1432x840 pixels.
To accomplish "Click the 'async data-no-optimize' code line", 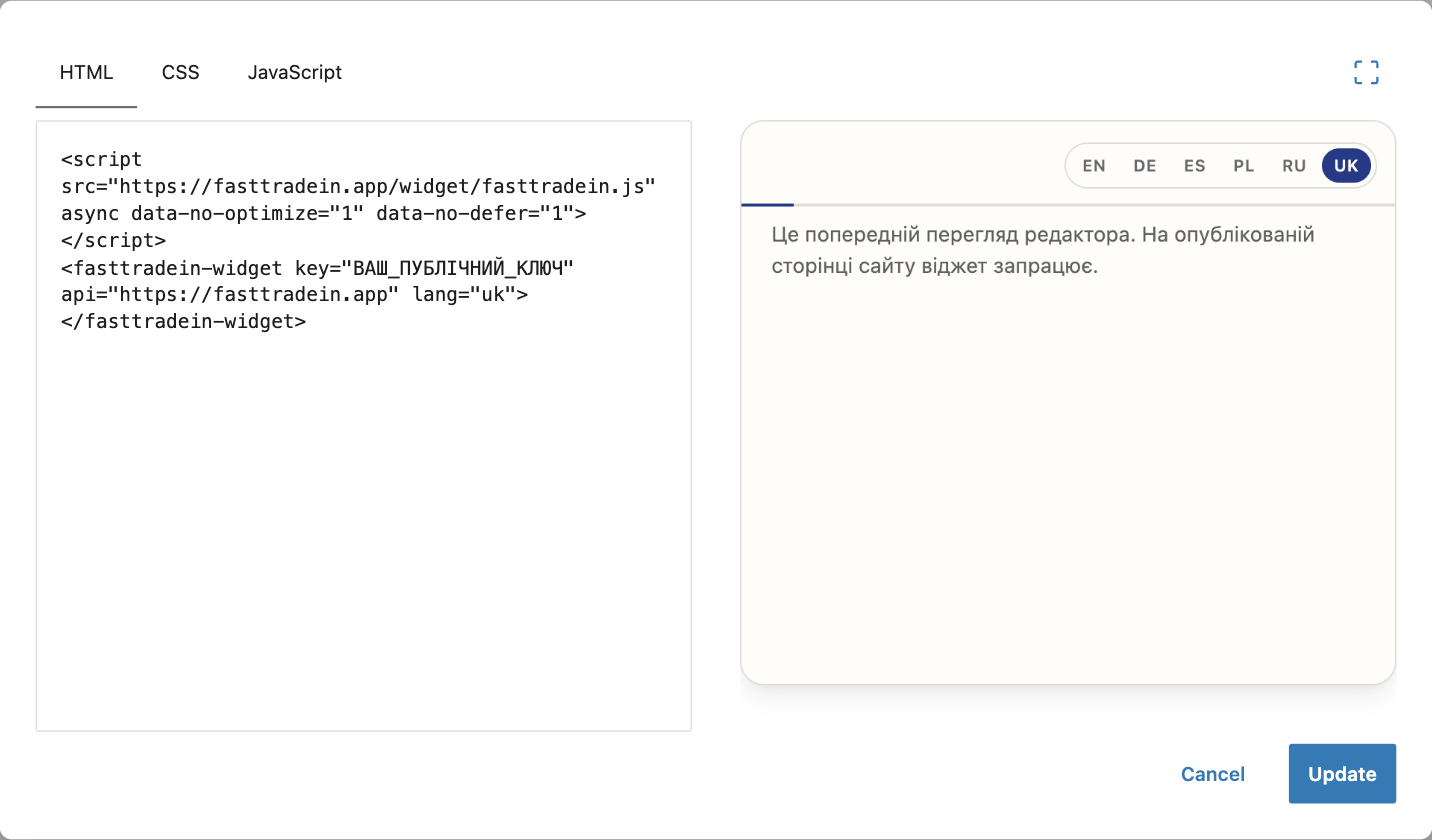I will tap(323, 213).
